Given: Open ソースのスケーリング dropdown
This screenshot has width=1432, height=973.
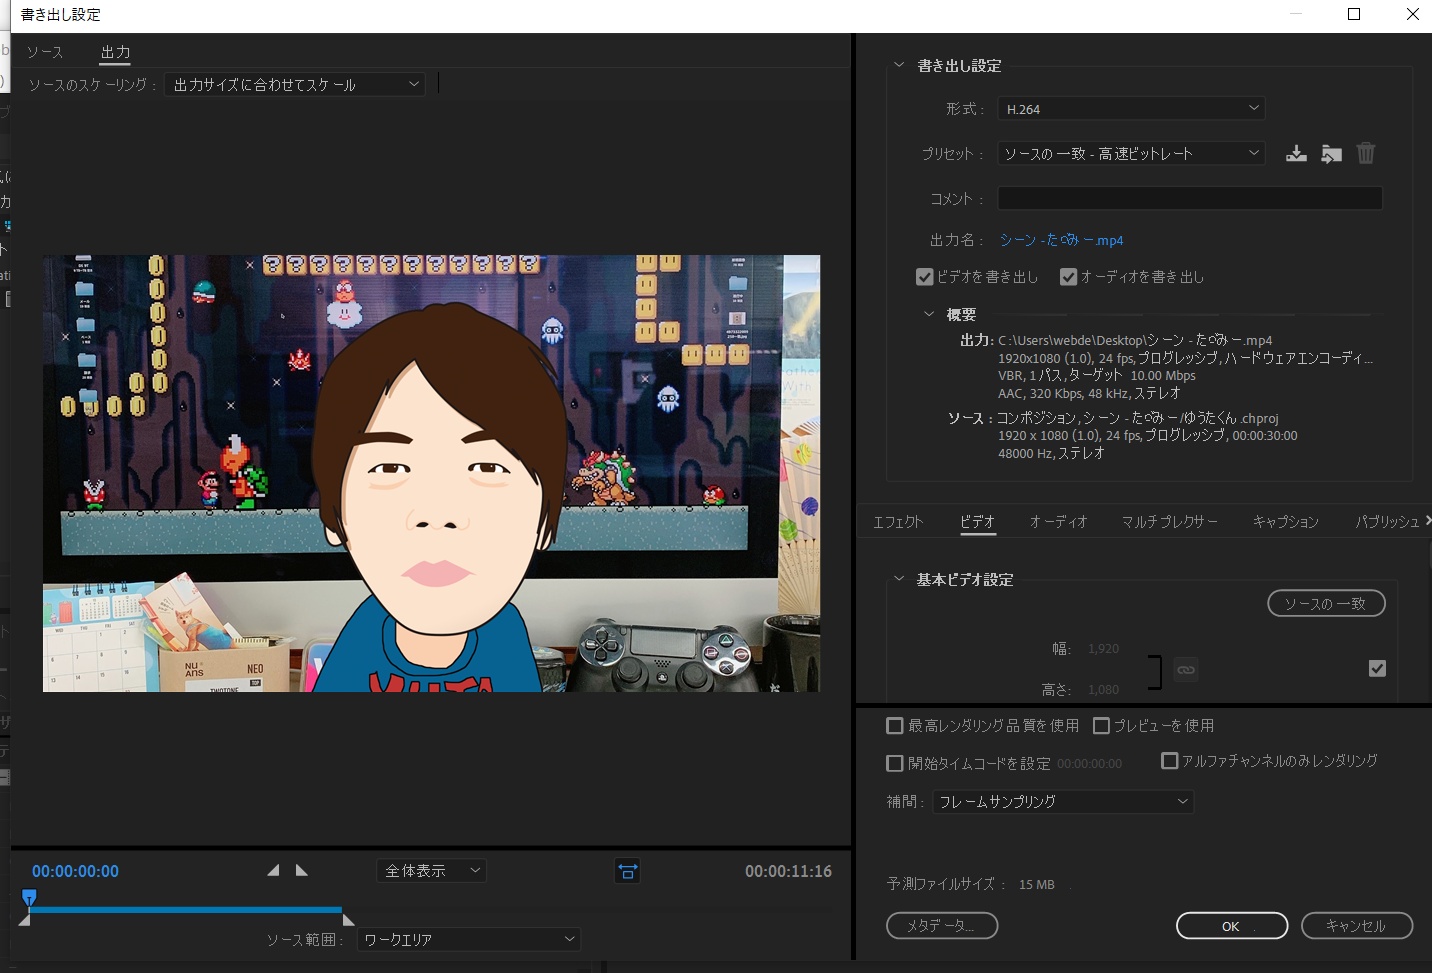Looking at the screenshot, I should pos(295,85).
